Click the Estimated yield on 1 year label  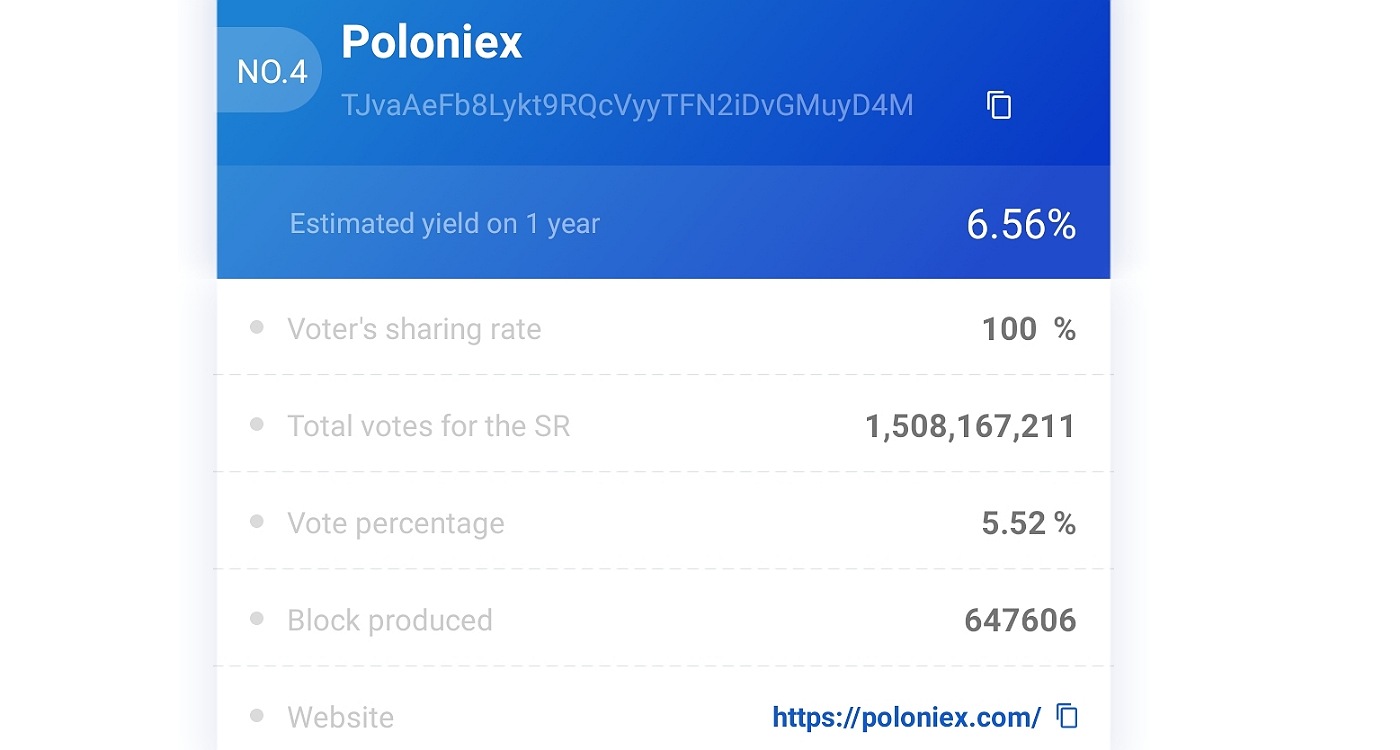(445, 223)
